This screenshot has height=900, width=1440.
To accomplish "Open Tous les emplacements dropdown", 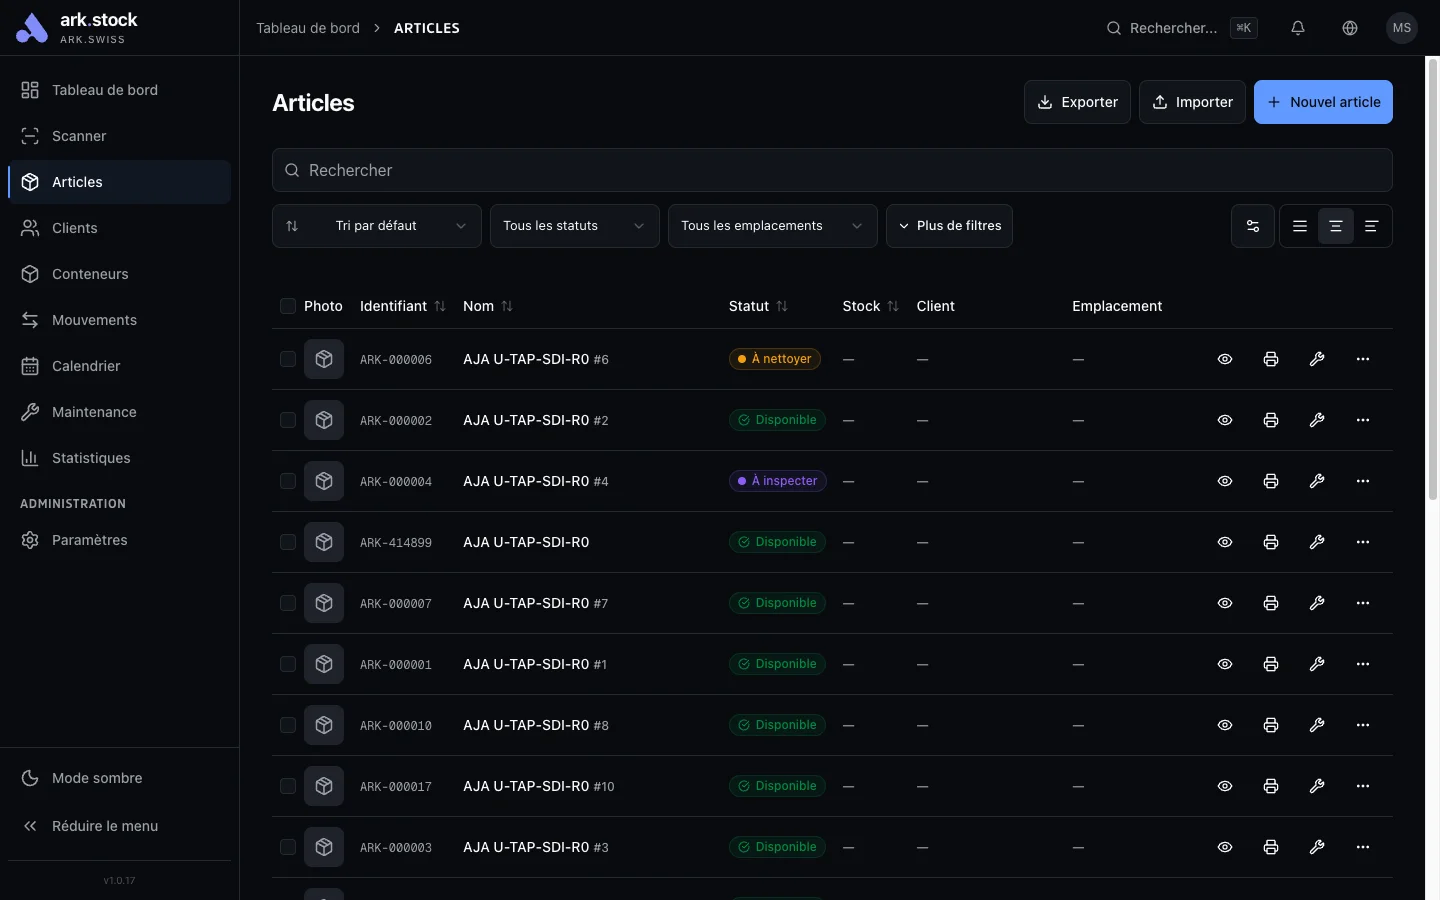I will click(x=771, y=226).
